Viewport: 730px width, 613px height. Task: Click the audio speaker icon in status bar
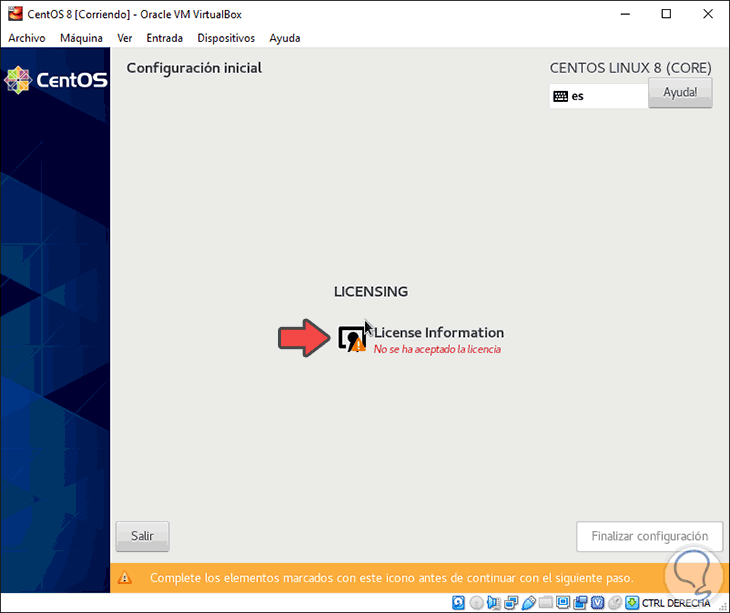pos(493,603)
